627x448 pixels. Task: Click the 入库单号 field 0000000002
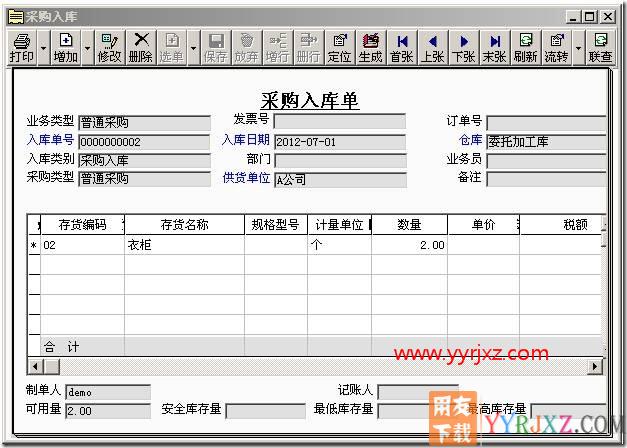(144, 142)
